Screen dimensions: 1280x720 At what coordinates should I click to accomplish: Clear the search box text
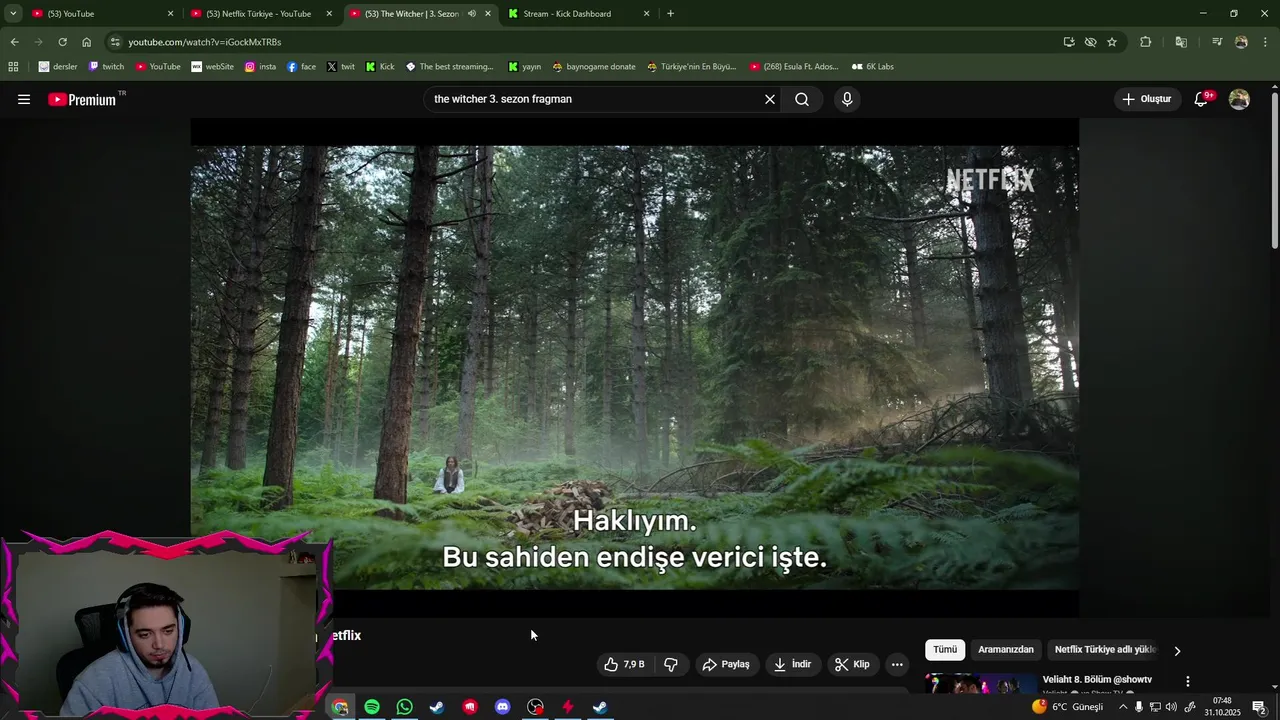(x=770, y=99)
